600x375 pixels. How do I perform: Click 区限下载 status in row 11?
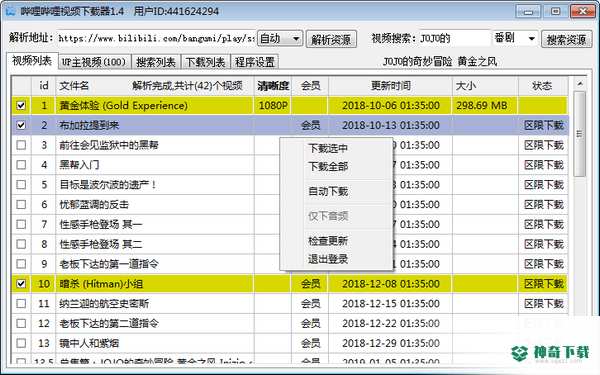pyautogui.click(x=543, y=304)
